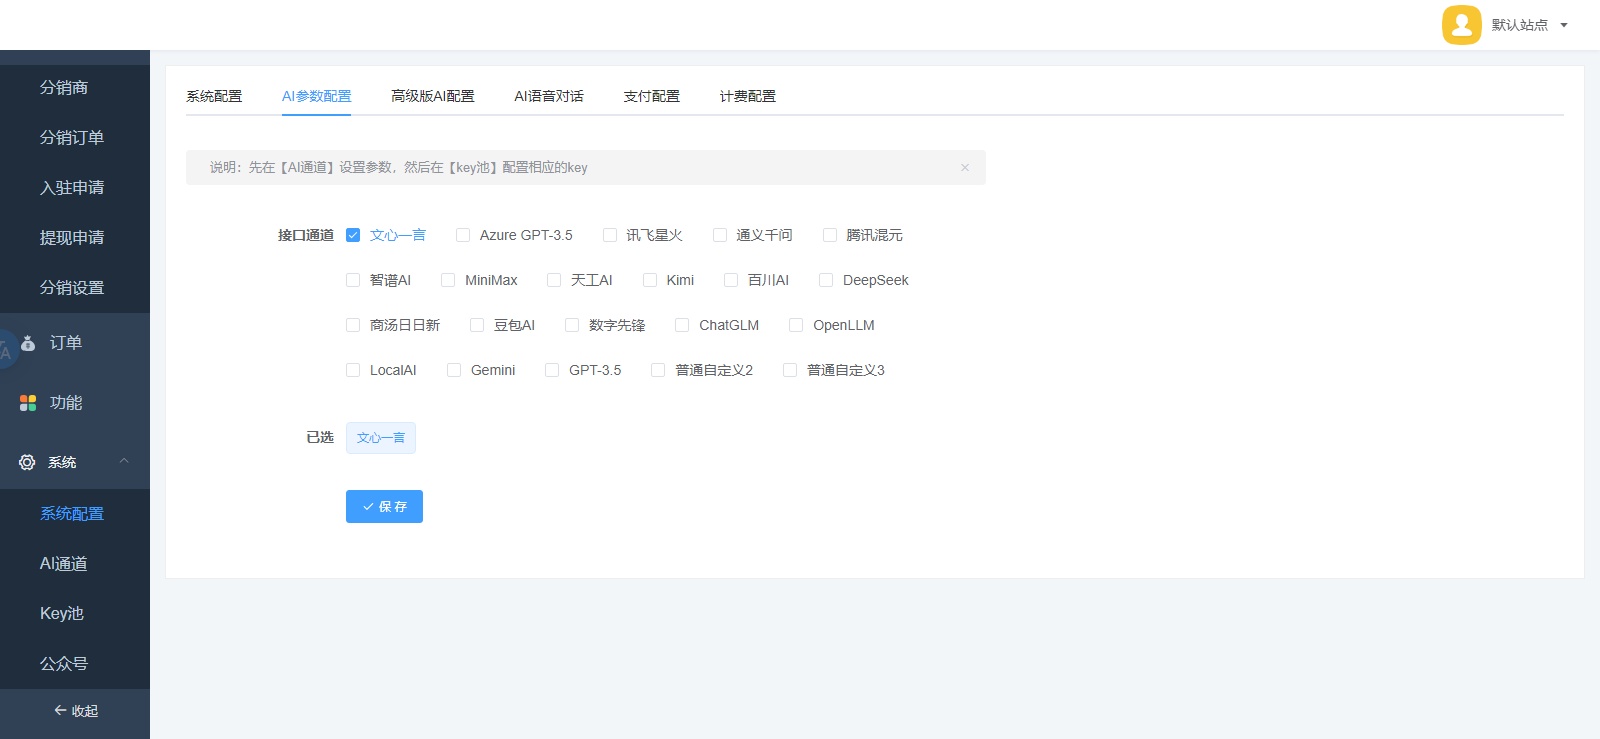The width and height of the screenshot is (1600, 739).
Task: Check the ChatGLM channel
Action: pyautogui.click(x=682, y=325)
